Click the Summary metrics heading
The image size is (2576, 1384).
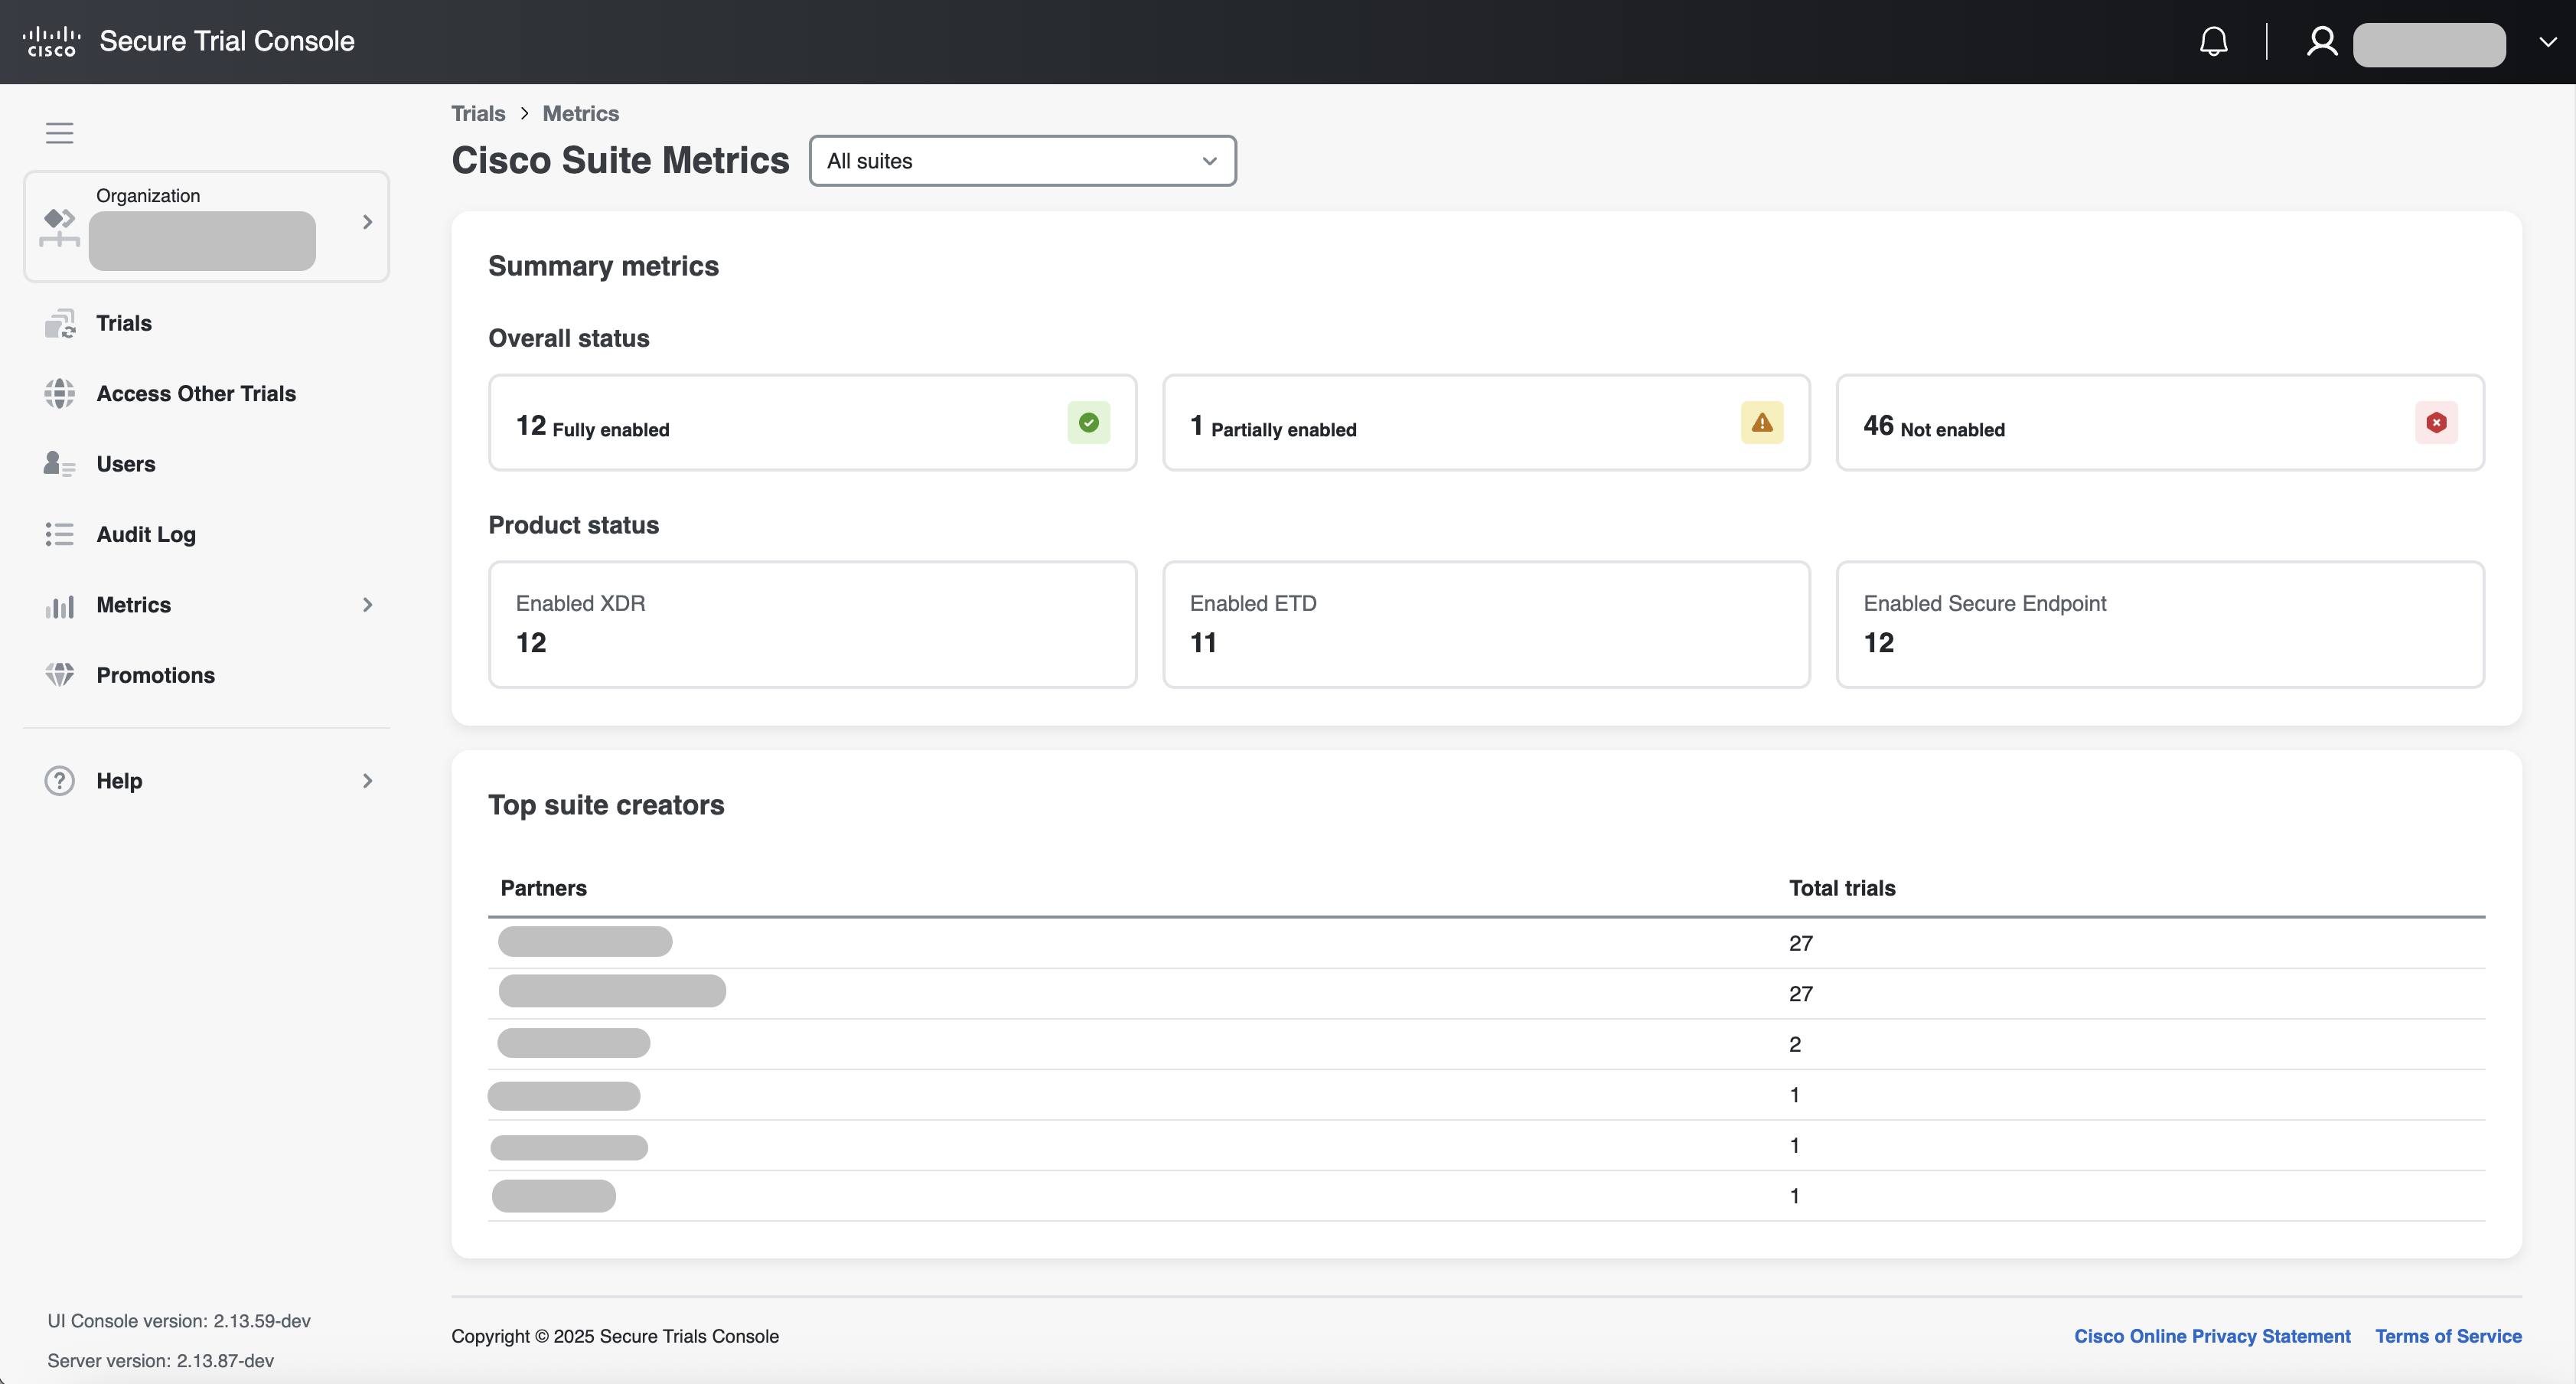coord(603,266)
